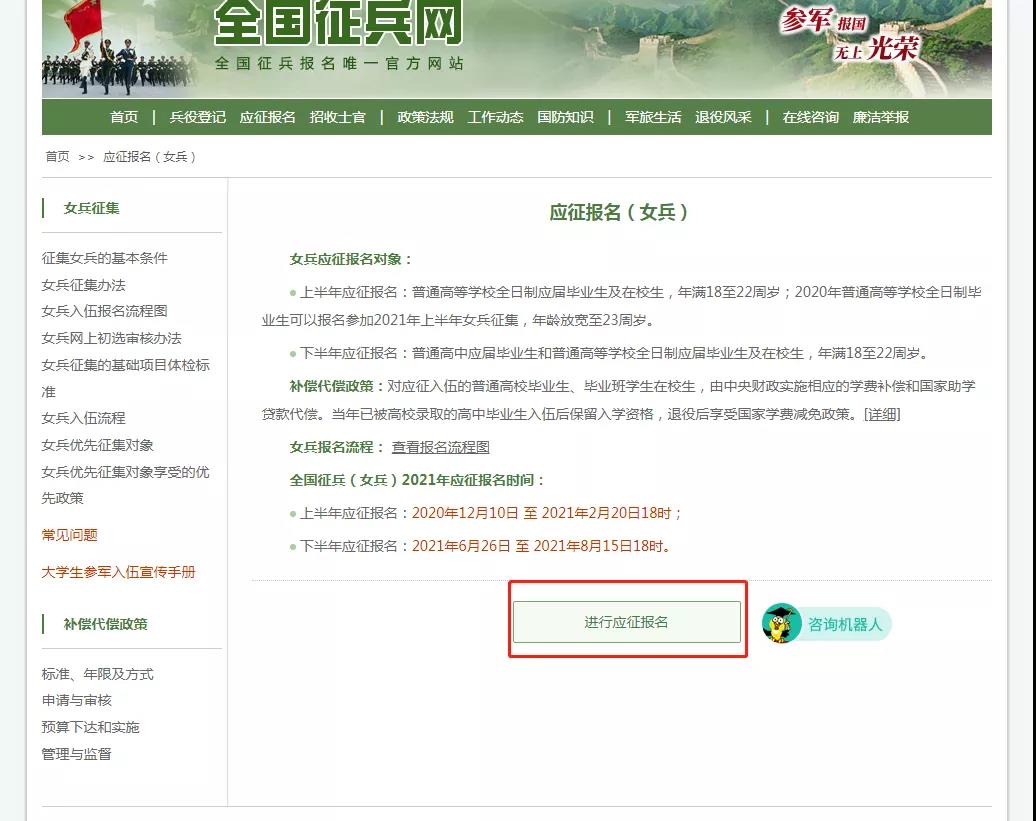
Task: Click the 咨询机器人 owl mascot icon
Action: (782, 624)
